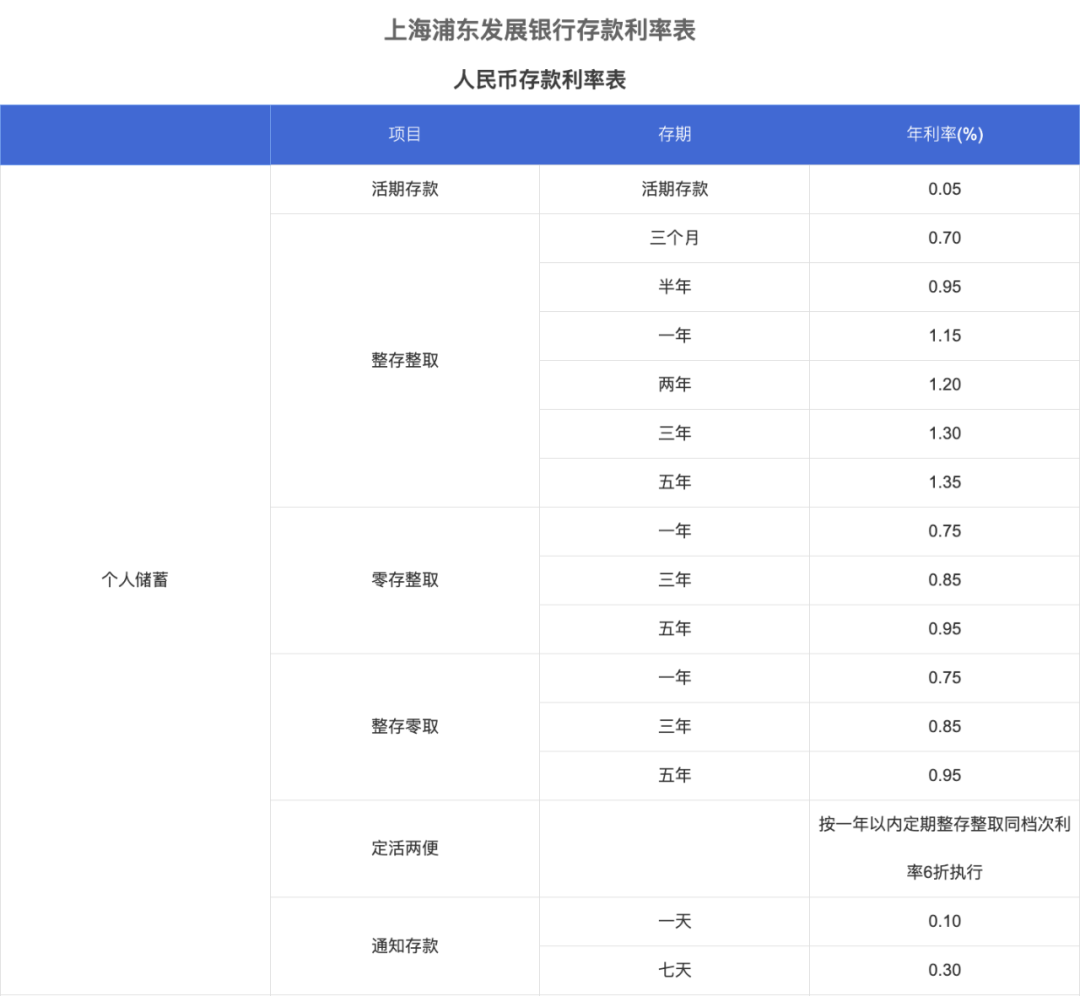Select the 七天 term cell
This screenshot has width=1080, height=996.
pyautogui.click(x=674, y=971)
